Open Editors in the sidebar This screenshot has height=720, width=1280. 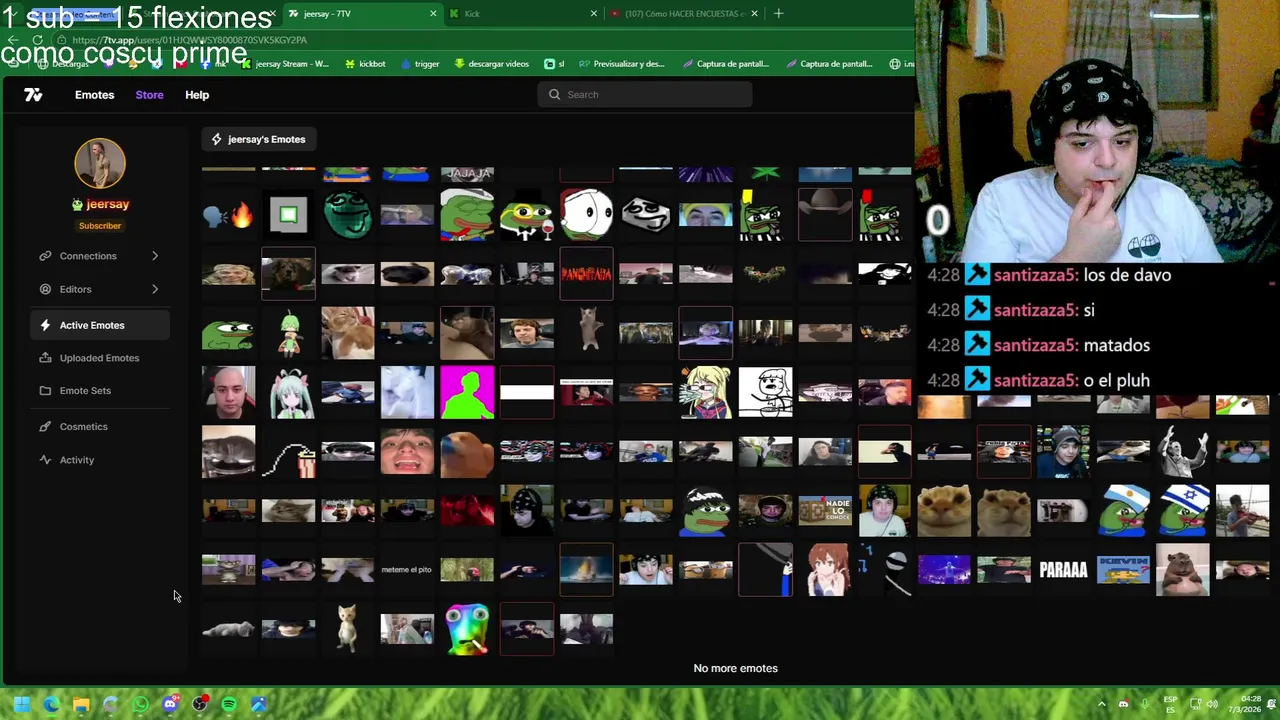coord(99,289)
